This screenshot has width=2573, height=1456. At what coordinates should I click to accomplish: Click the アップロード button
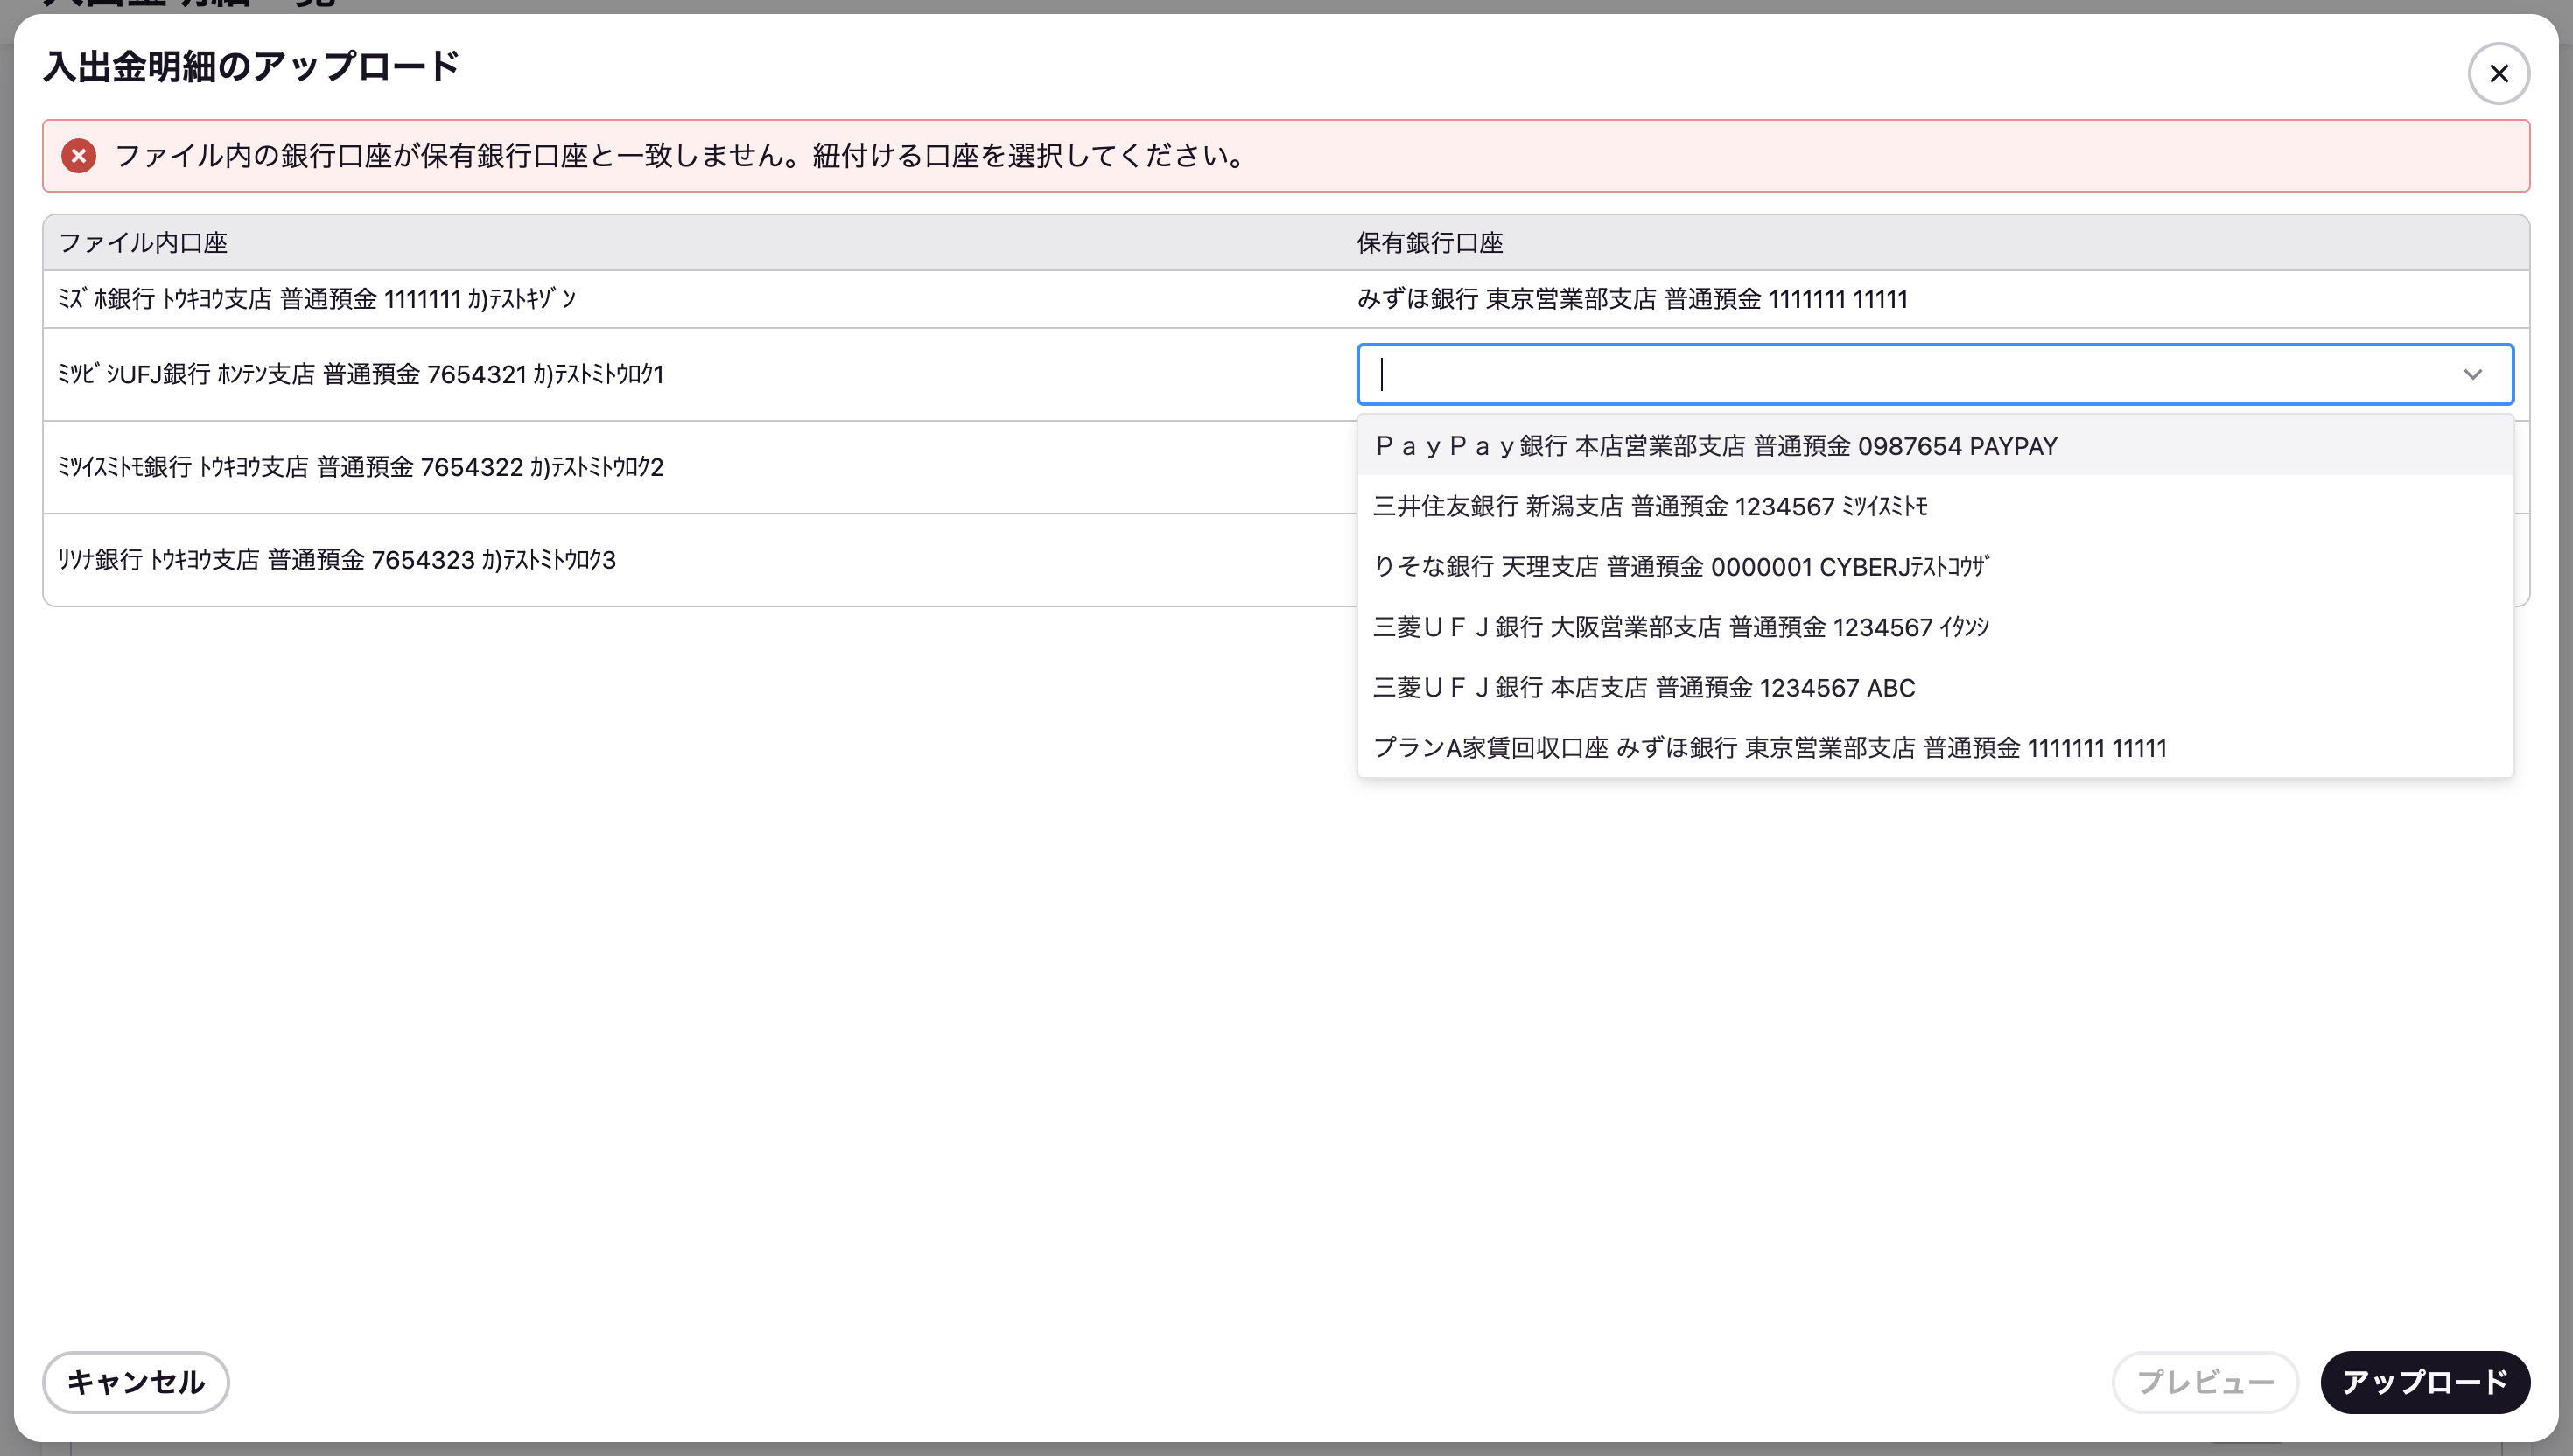(2425, 1382)
